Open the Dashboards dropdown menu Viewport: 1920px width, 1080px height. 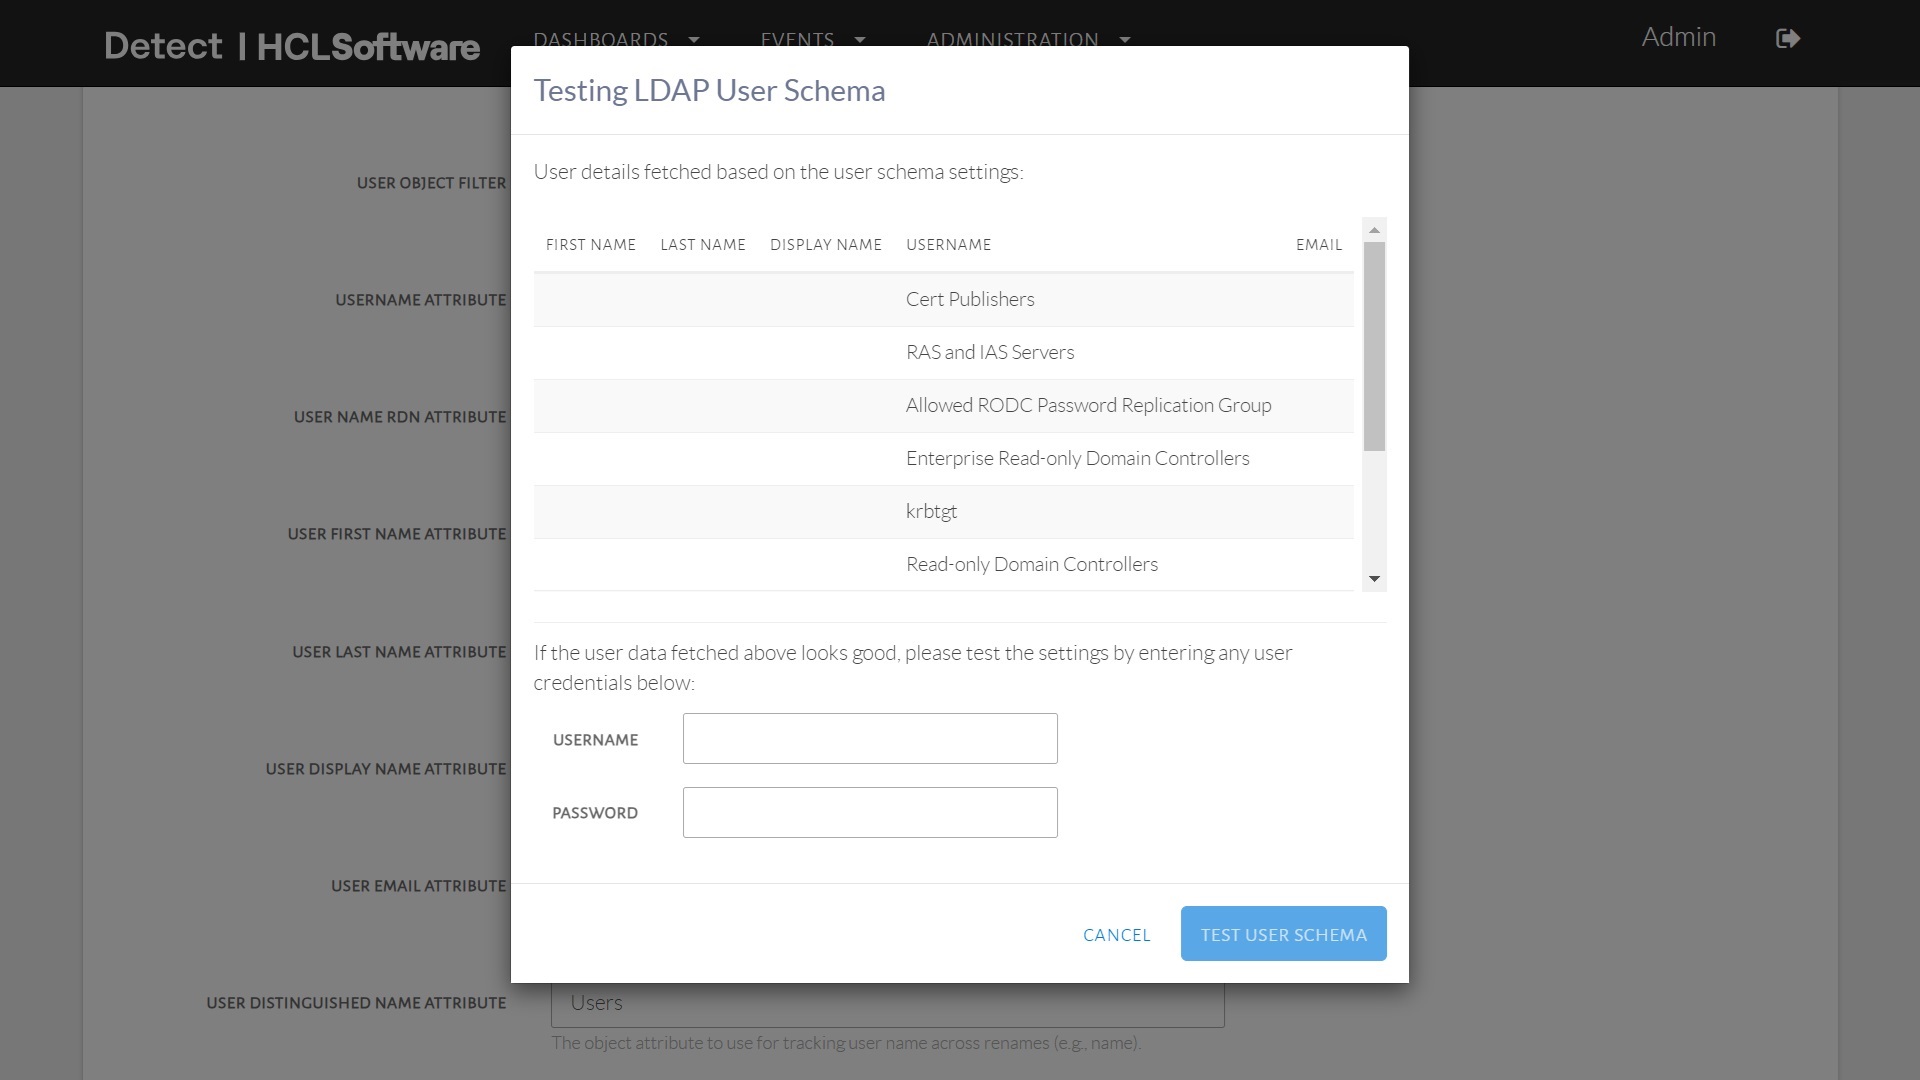click(x=616, y=38)
